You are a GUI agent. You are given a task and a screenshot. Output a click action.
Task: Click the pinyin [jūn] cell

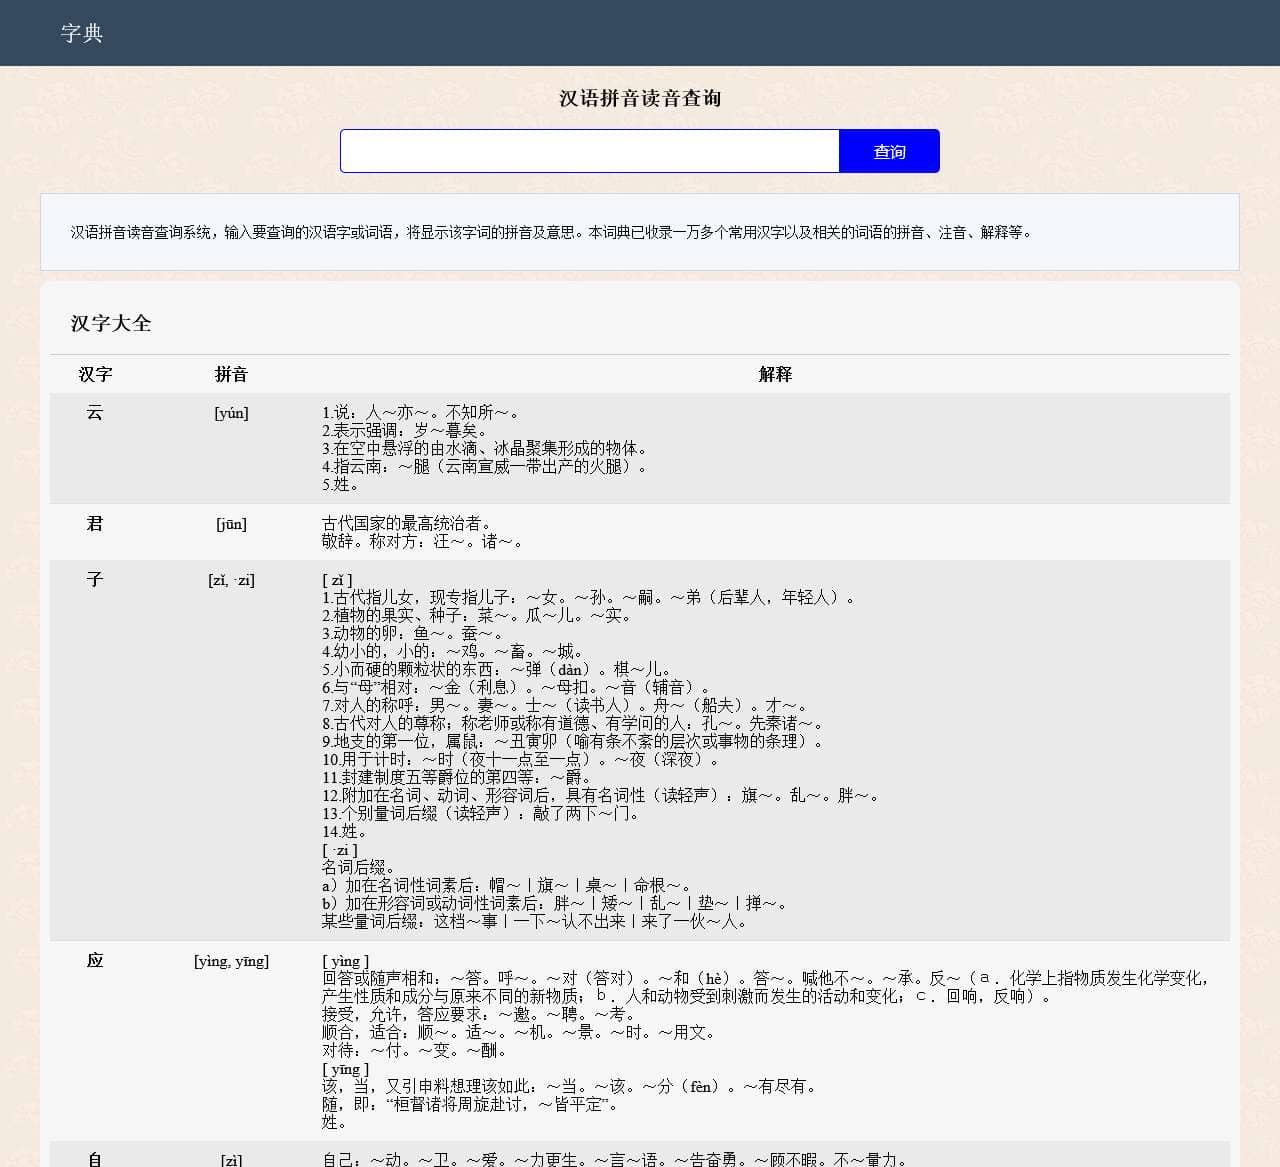pos(231,524)
